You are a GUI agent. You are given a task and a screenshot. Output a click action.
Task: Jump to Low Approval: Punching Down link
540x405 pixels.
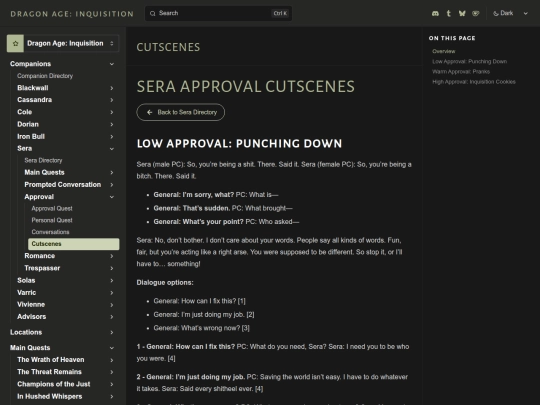pos(469,62)
